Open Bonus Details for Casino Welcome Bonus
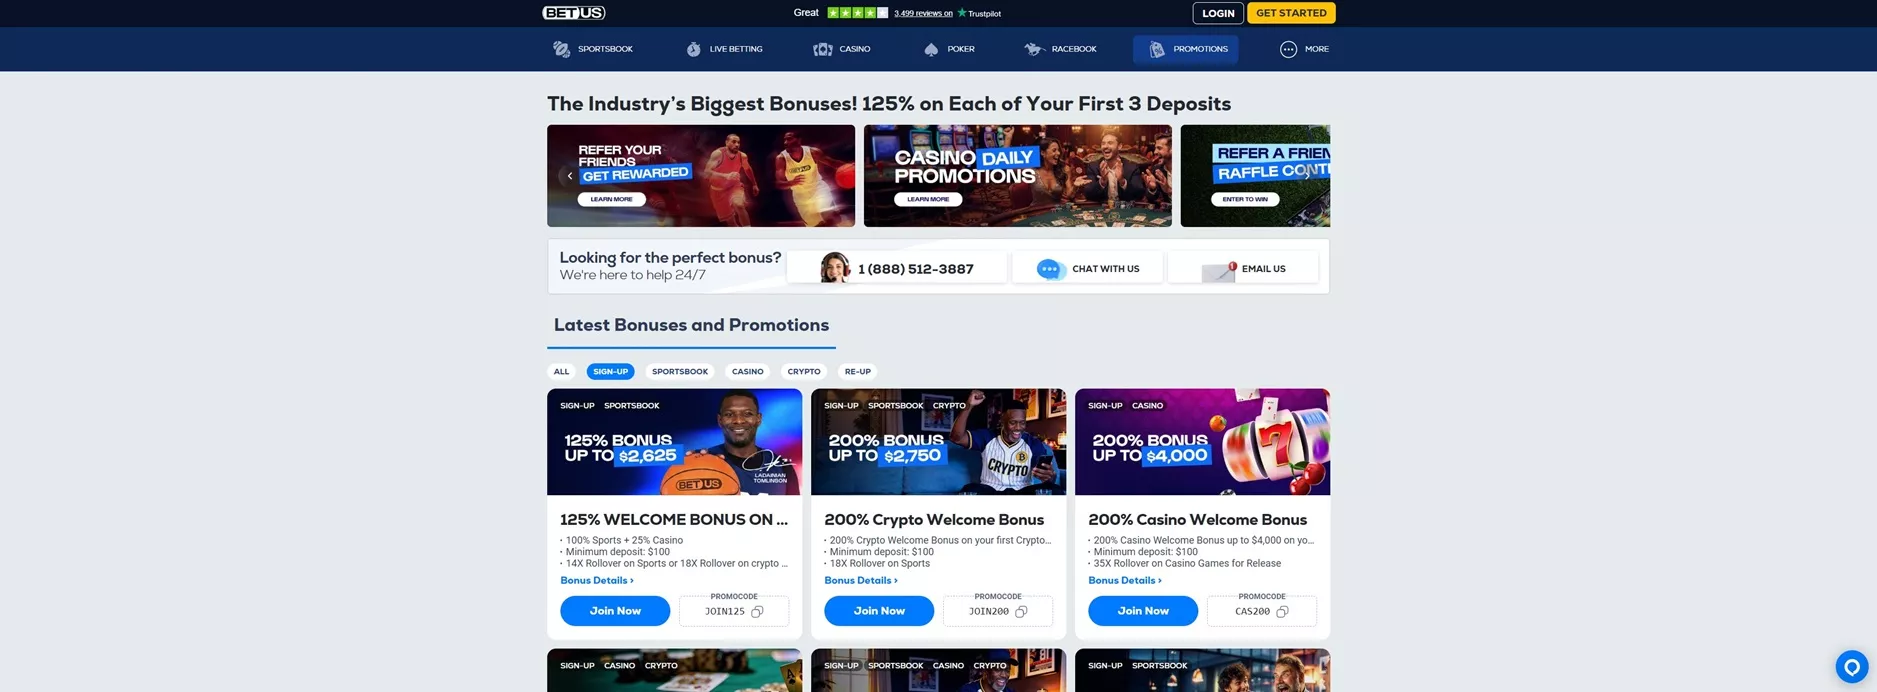Screen dimensions: 1877x692 click(1125, 581)
